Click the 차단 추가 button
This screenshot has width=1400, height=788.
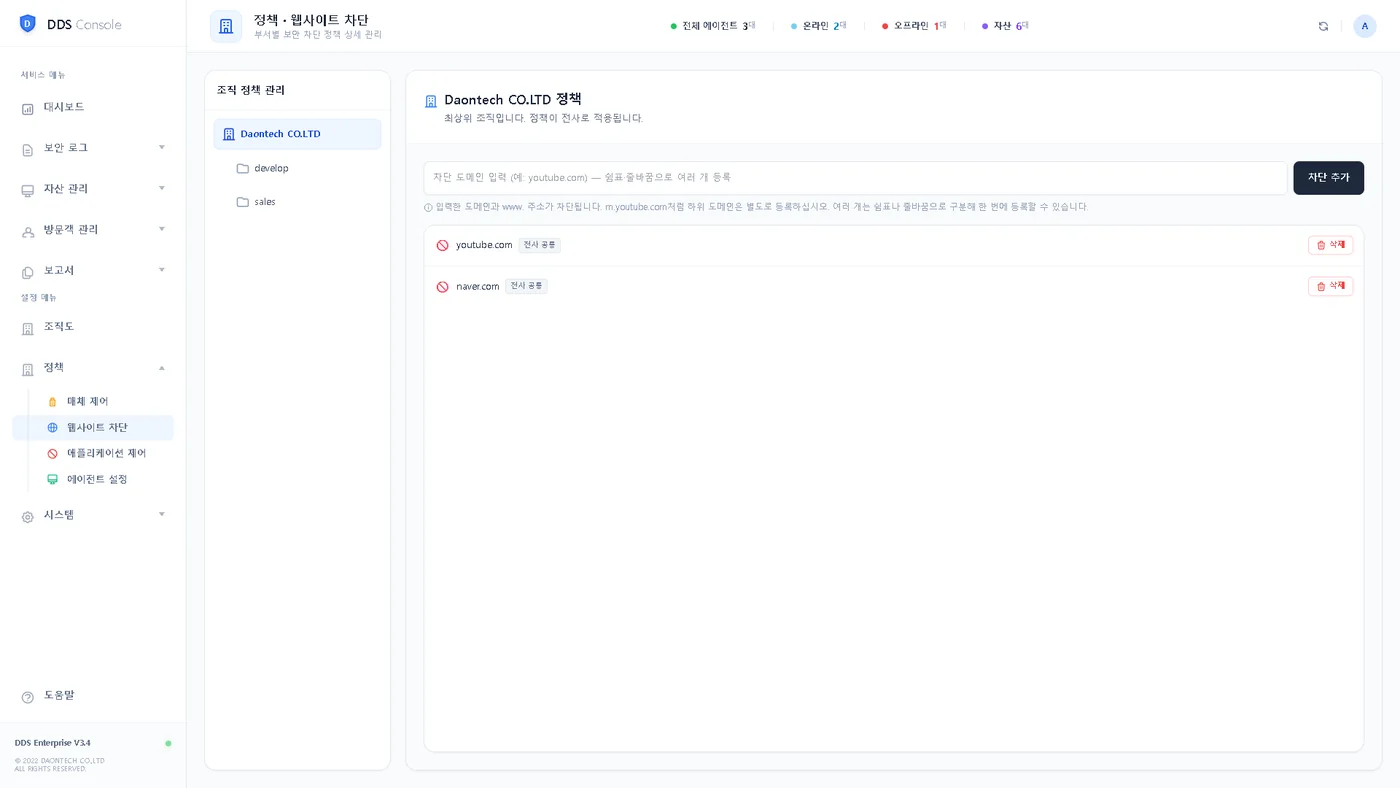pos(1328,178)
